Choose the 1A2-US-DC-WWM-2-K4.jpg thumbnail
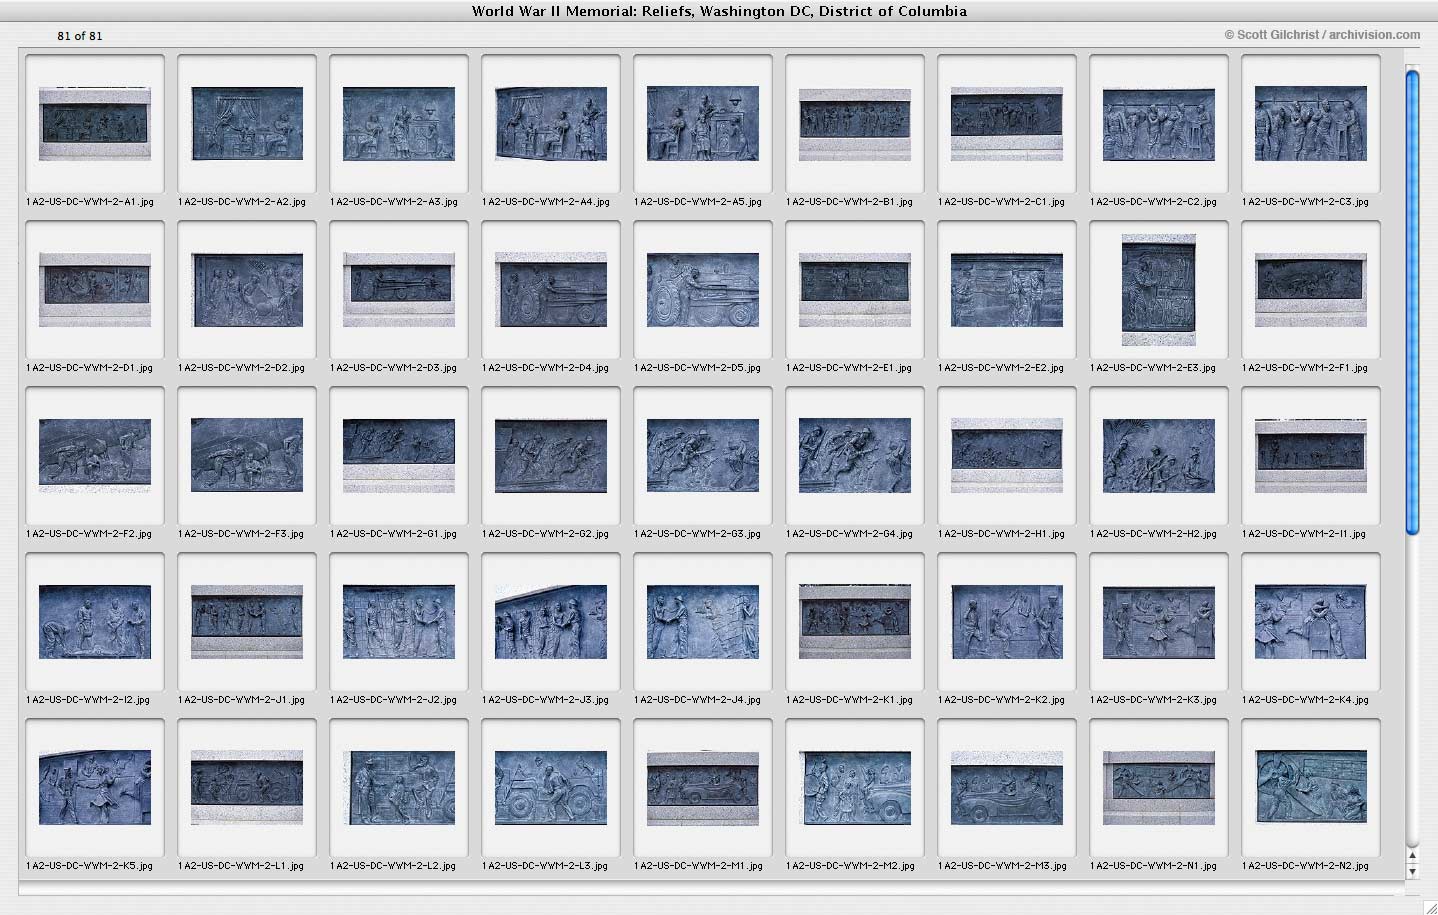 click(x=1311, y=622)
